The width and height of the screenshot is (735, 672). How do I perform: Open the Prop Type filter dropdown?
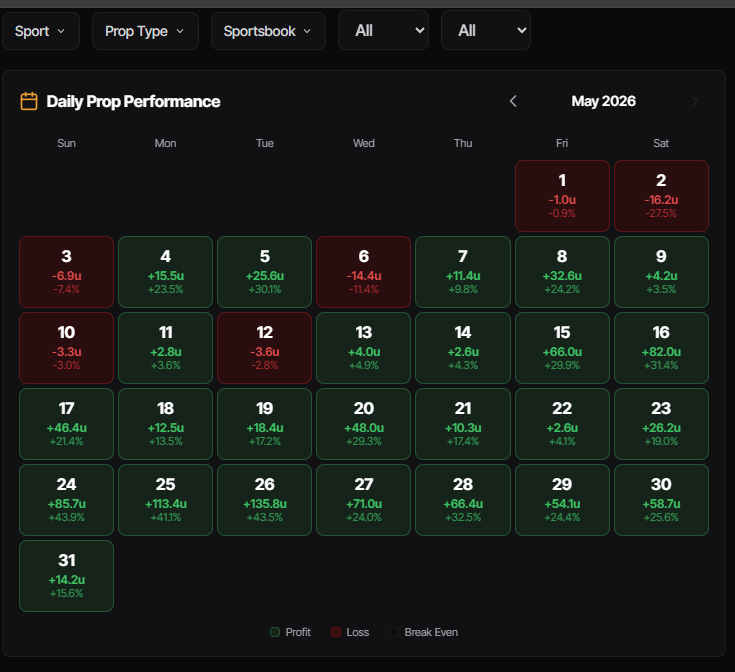pyautogui.click(x=145, y=31)
